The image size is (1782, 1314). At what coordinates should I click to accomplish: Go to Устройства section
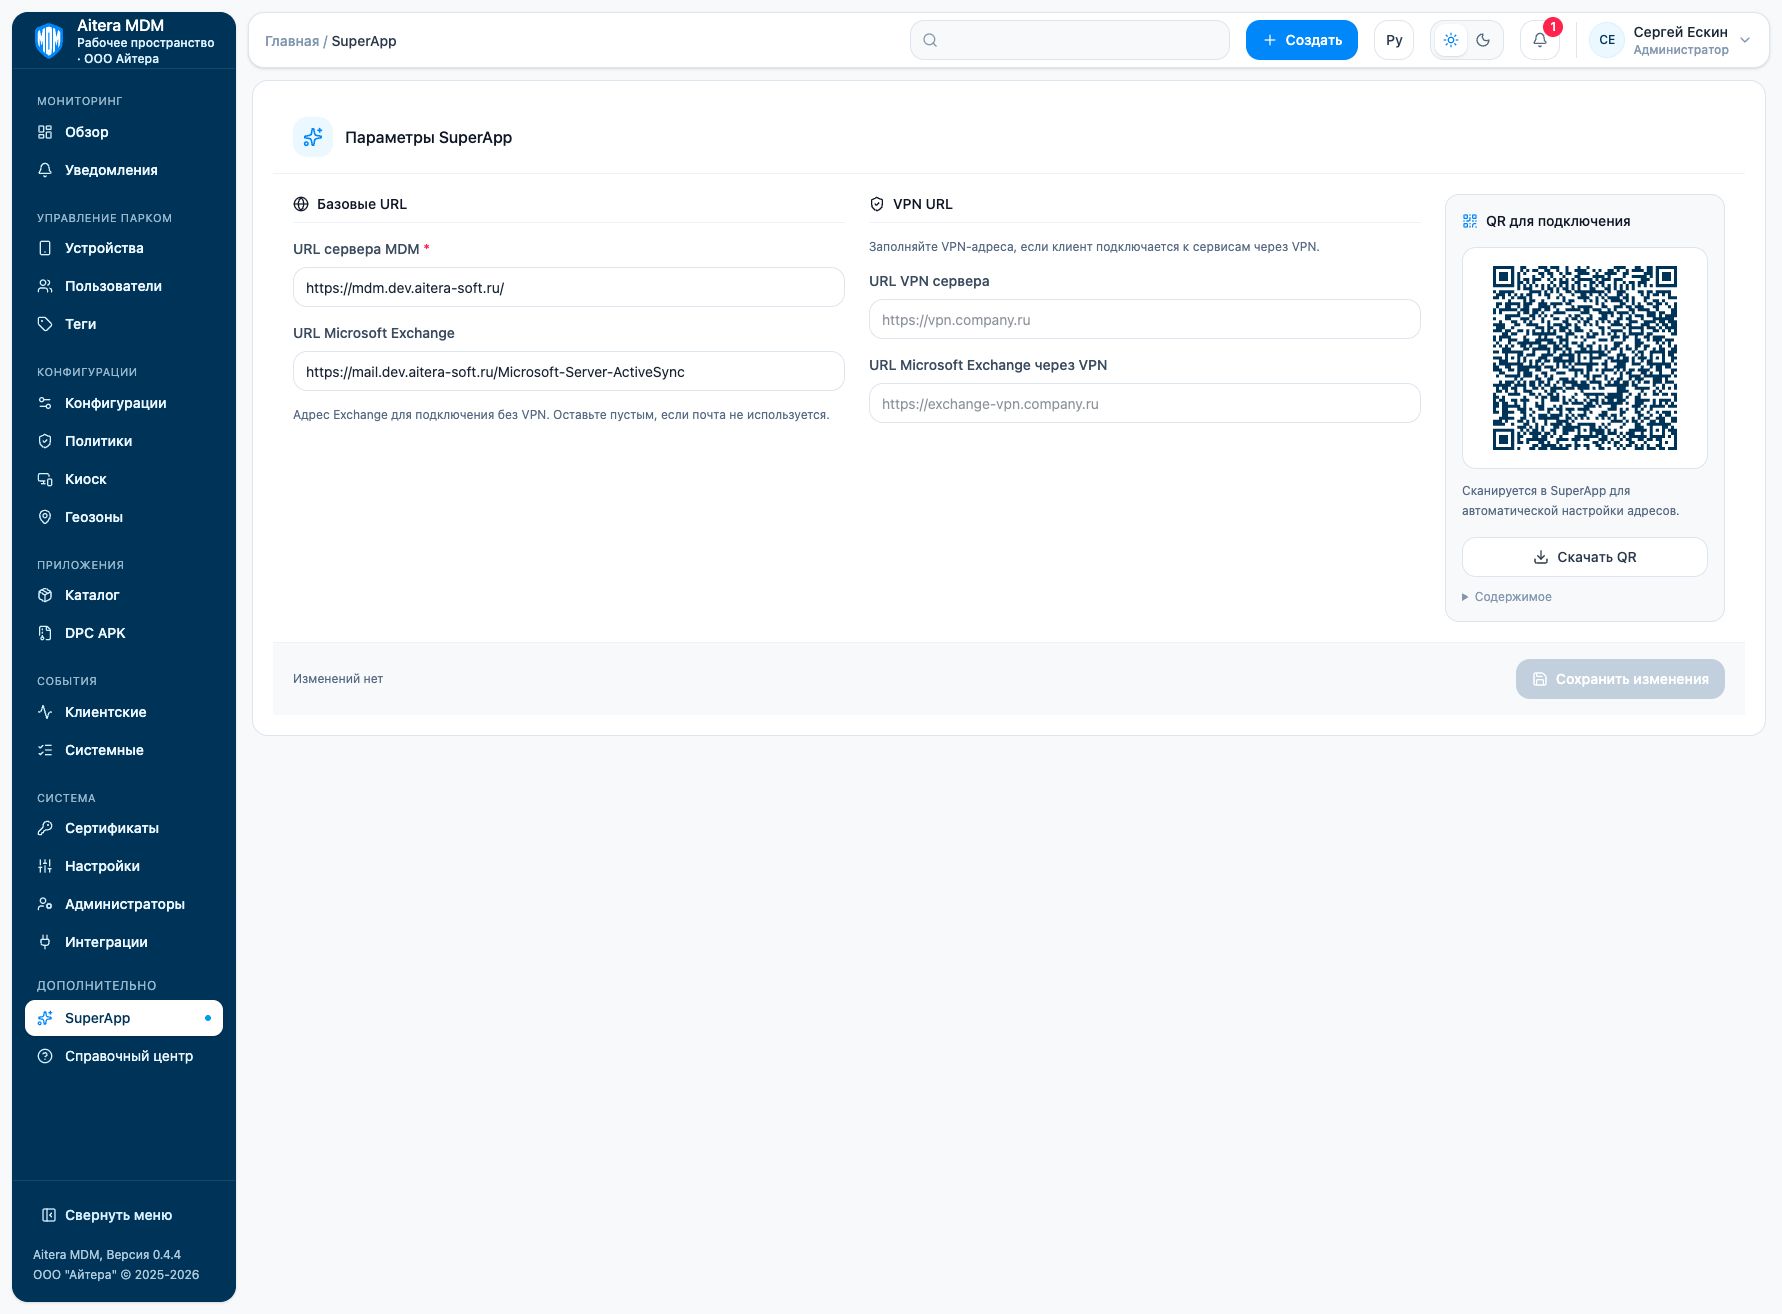(x=124, y=248)
